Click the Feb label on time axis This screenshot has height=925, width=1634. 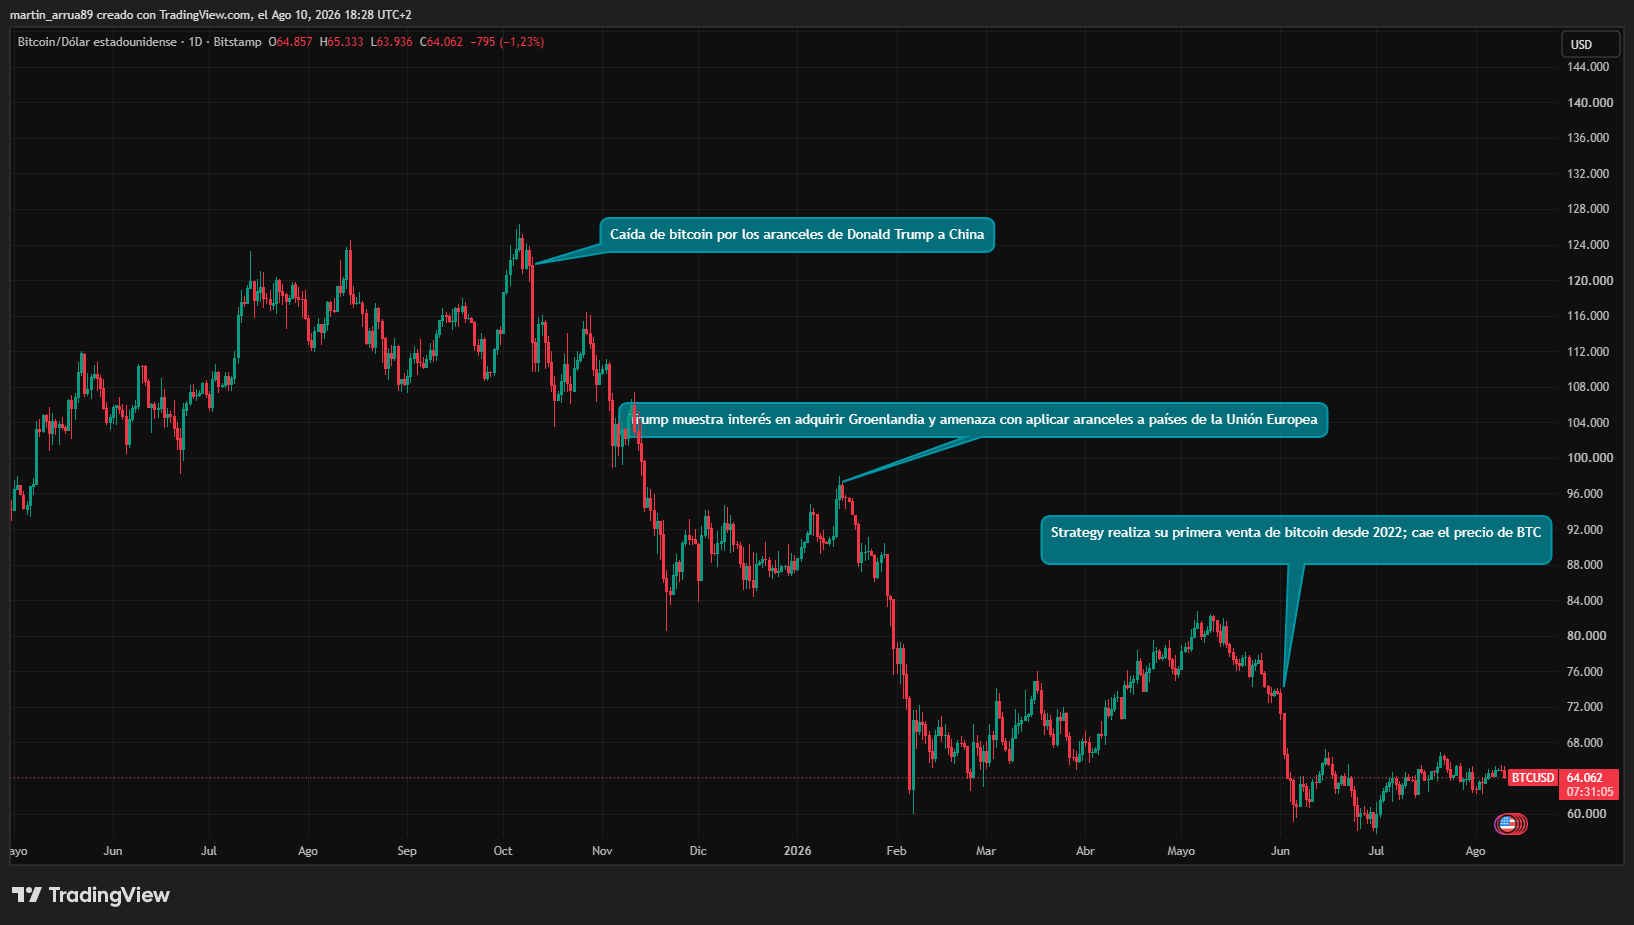tap(897, 851)
